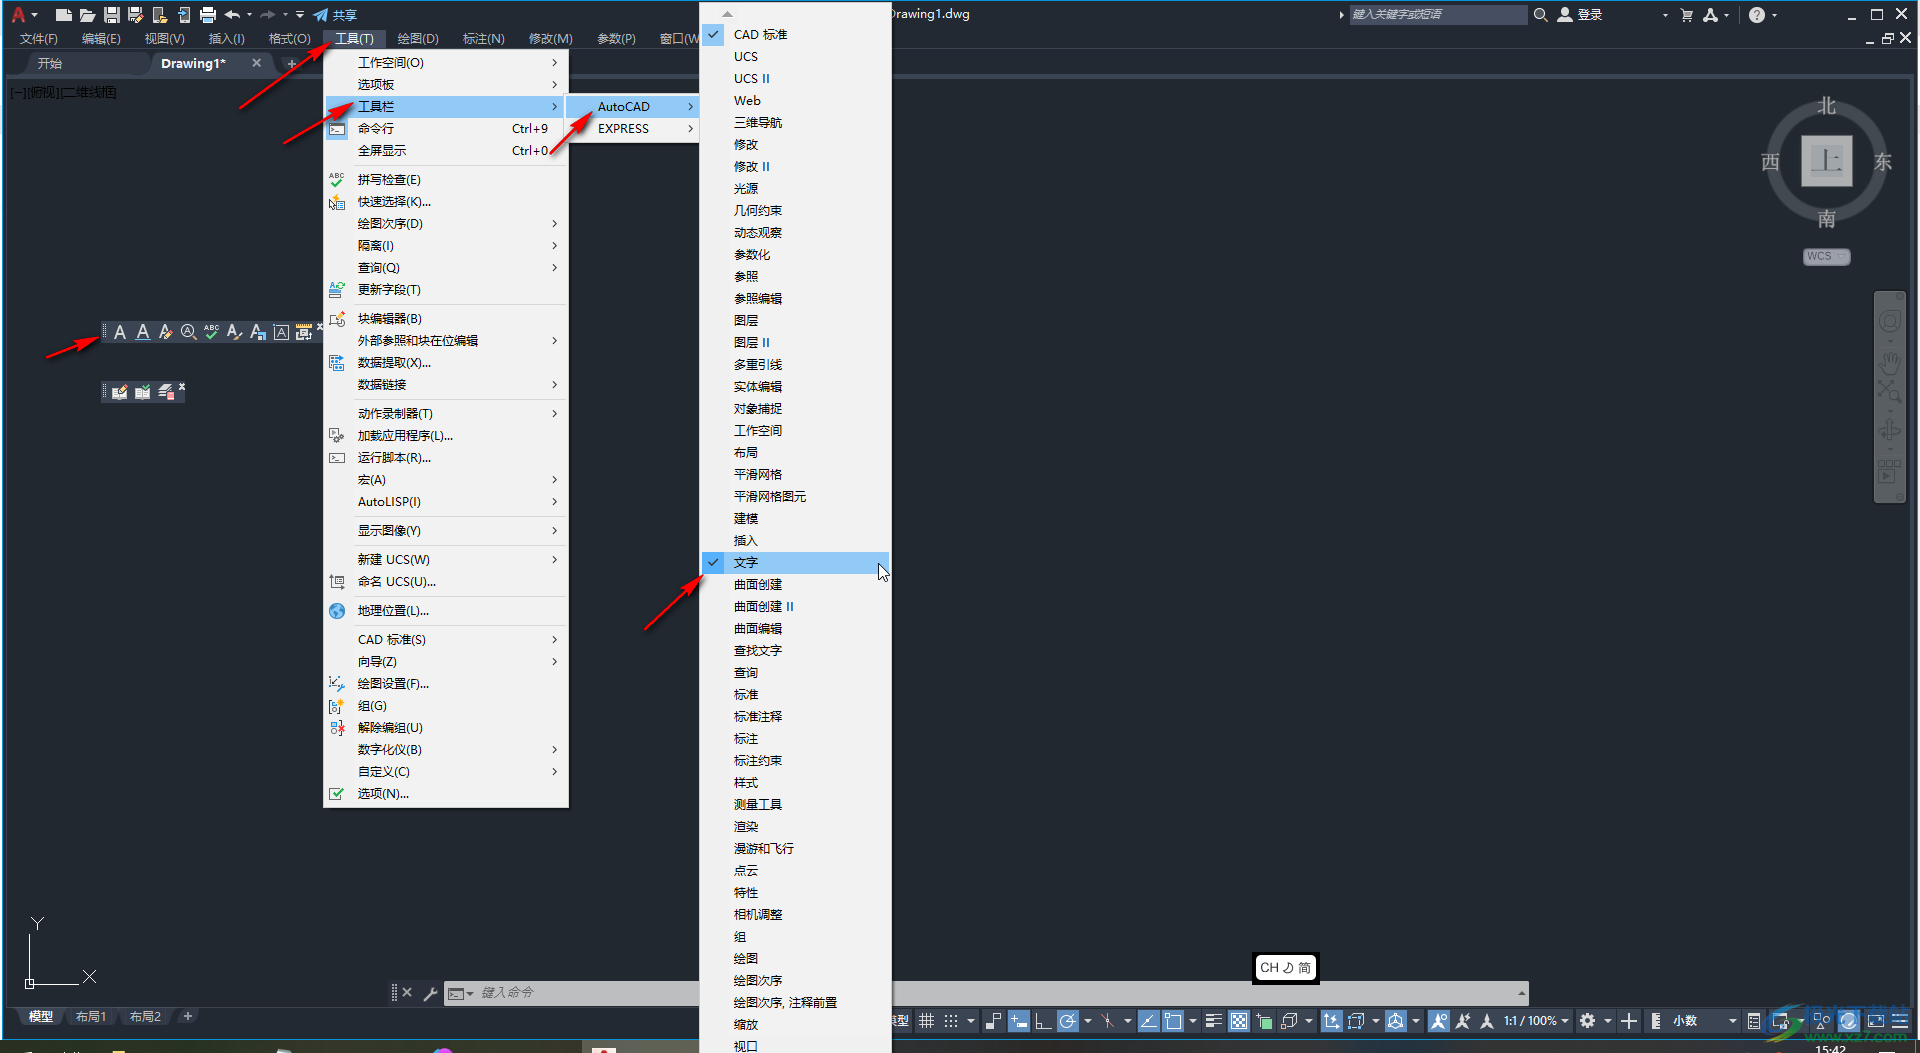Toggle polar tracking in status bar
Image resolution: width=1920 pixels, height=1053 pixels.
click(1067, 1021)
